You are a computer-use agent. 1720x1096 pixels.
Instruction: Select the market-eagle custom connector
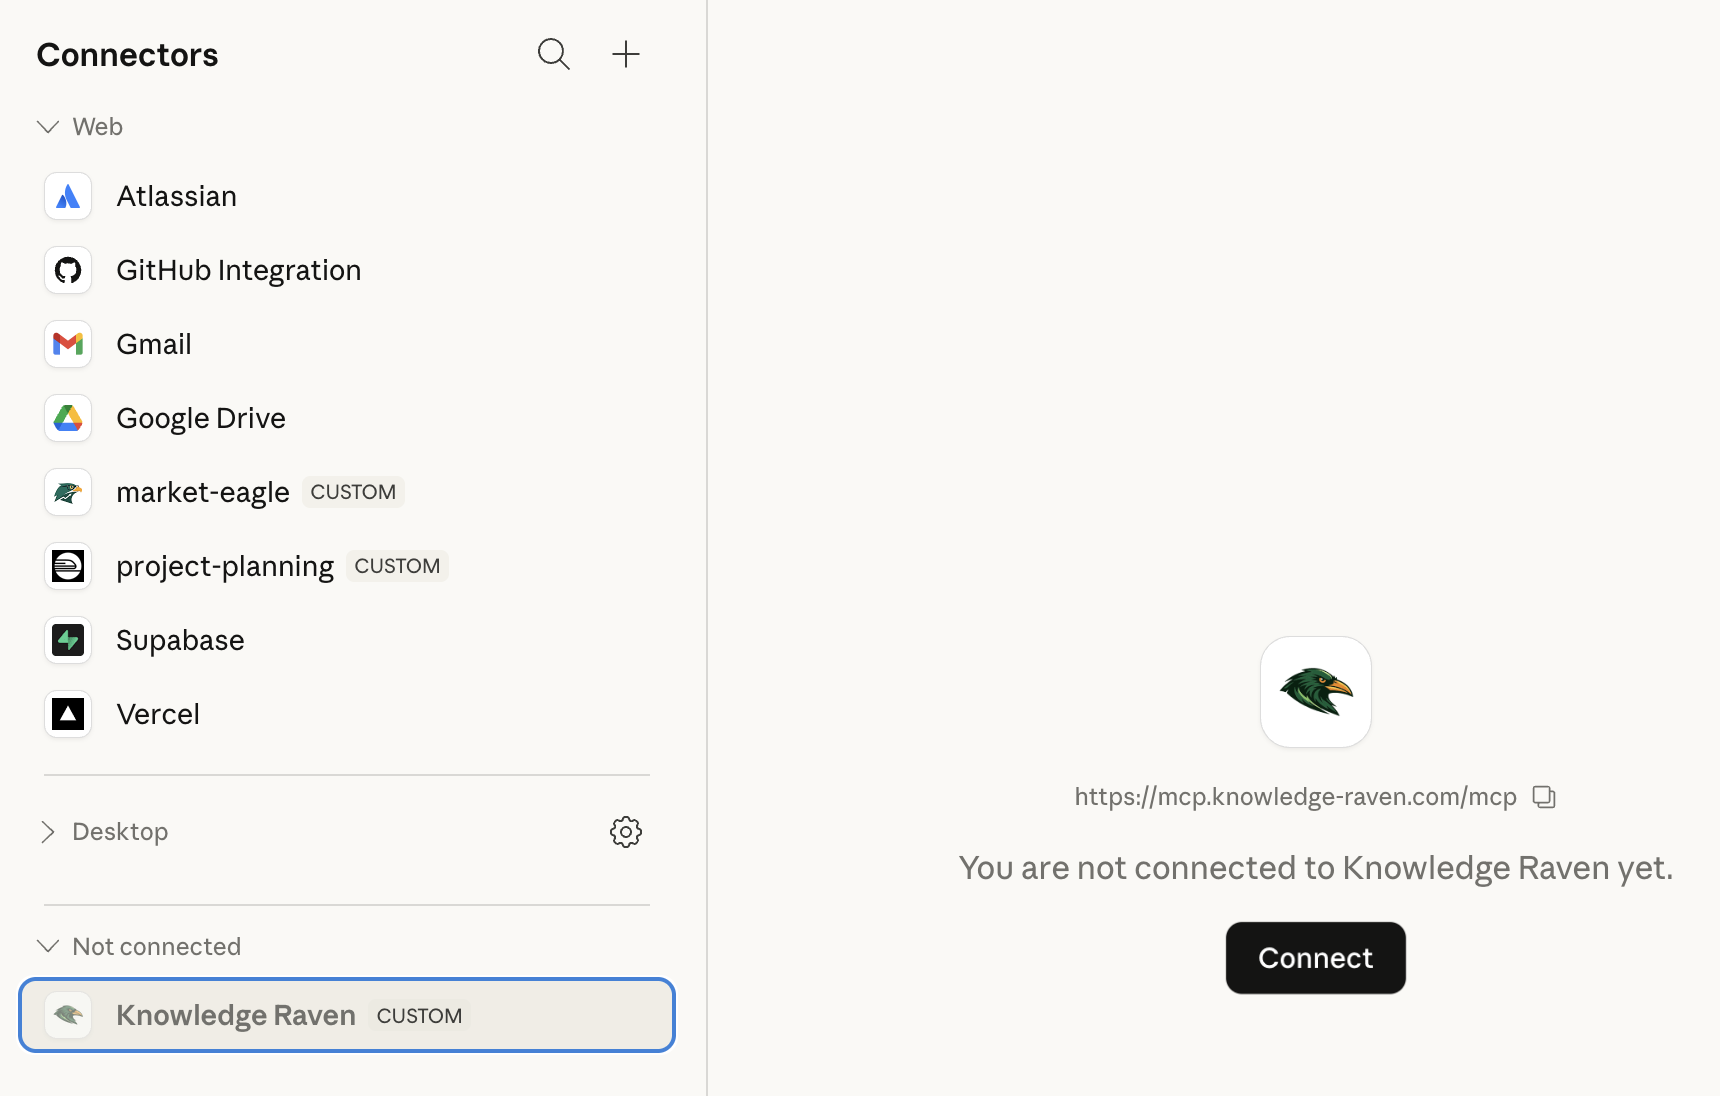203,492
